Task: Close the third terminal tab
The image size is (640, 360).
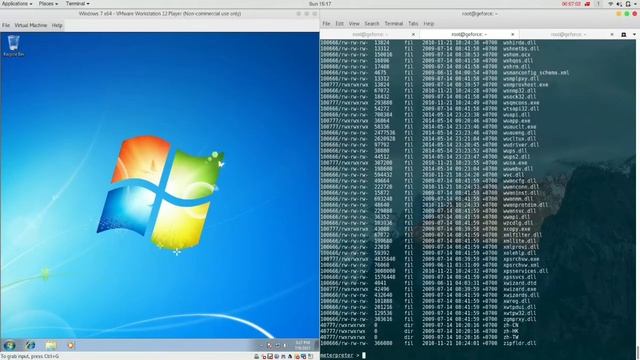Action: 612,35
